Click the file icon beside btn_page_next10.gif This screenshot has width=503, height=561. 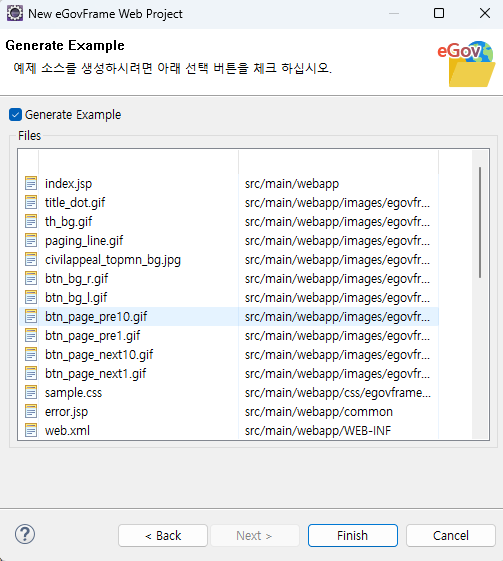click(x=31, y=354)
